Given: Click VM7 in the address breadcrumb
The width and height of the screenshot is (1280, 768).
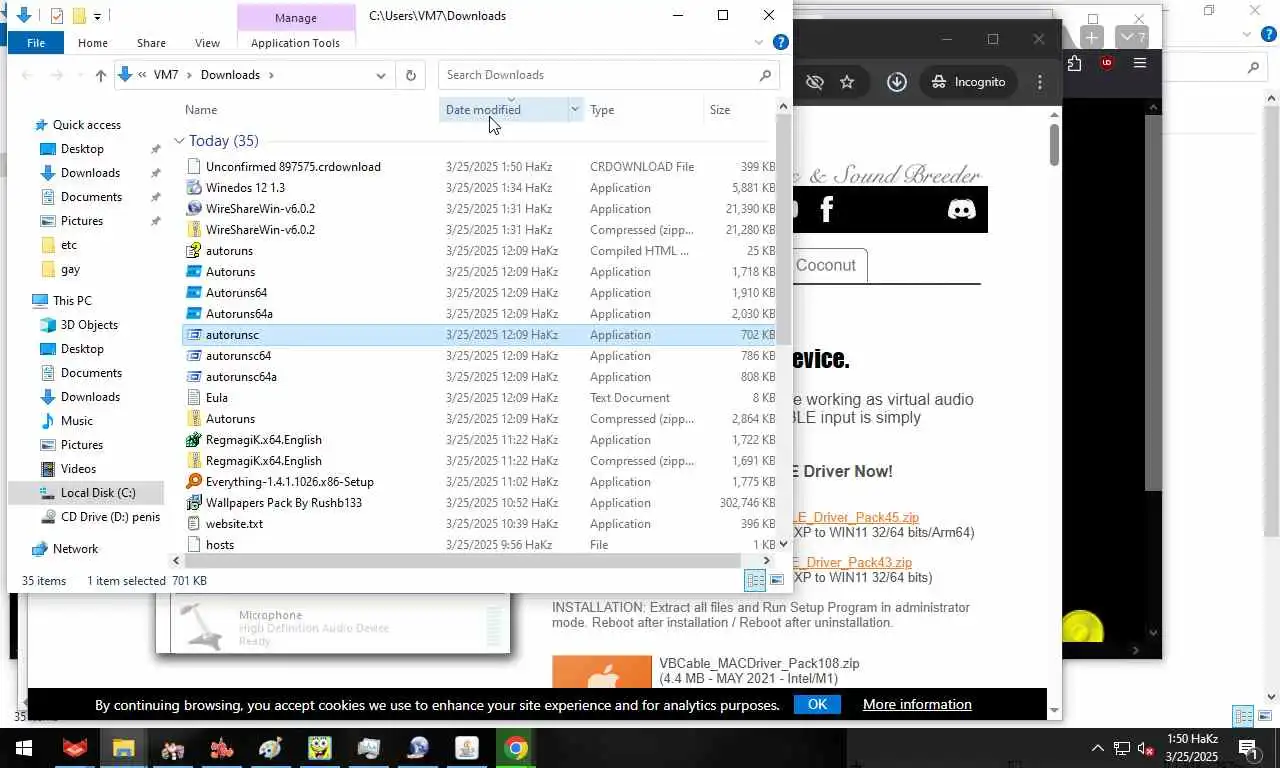Looking at the screenshot, I should point(166,75).
